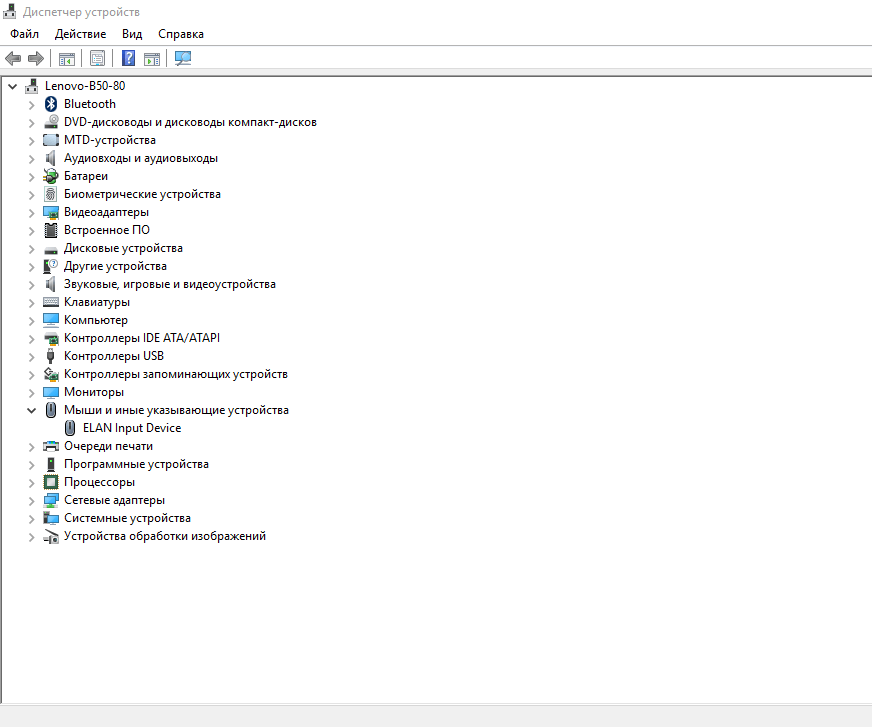Screen dimensions: 872x727
Task: Select the Процессоры label
Action: [x=99, y=482]
